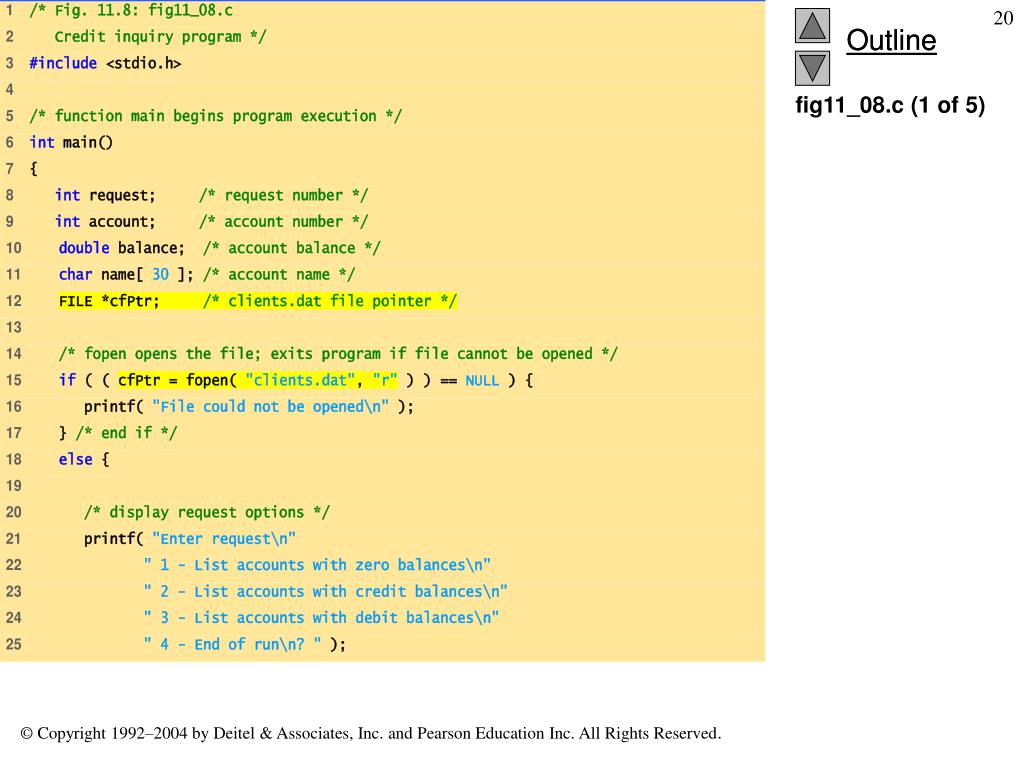The width and height of the screenshot is (1024, 768).
Task: Click the "clients.dat file pointer" comment
Action: point(330,301)
